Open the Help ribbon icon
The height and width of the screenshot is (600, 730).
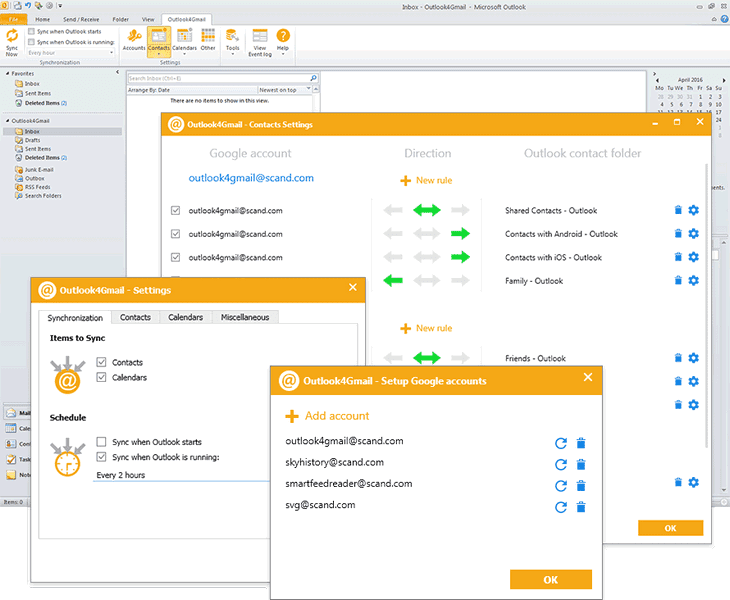point(283,41)
